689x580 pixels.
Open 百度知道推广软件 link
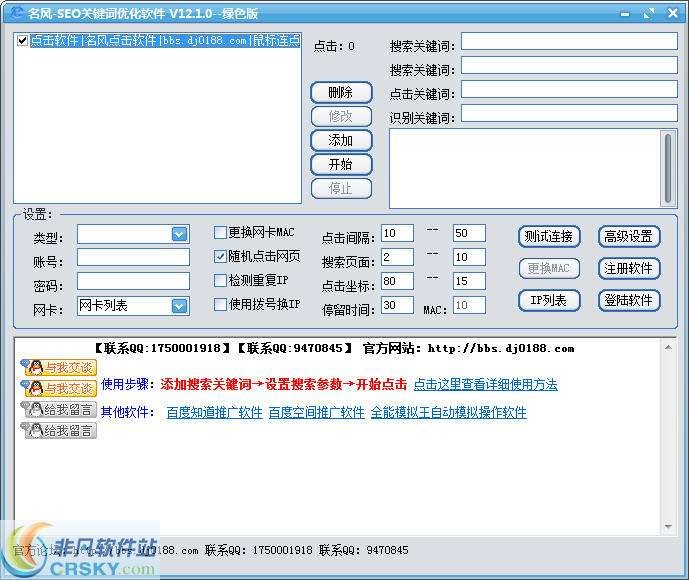(214, 412)
